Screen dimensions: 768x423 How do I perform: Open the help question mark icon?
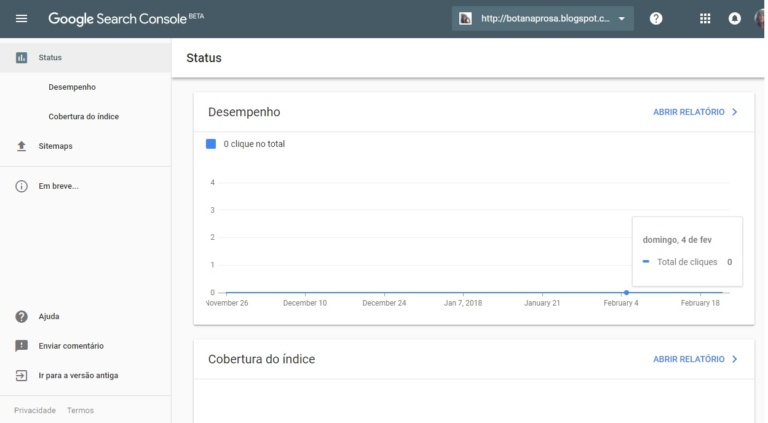coord(656,19)
